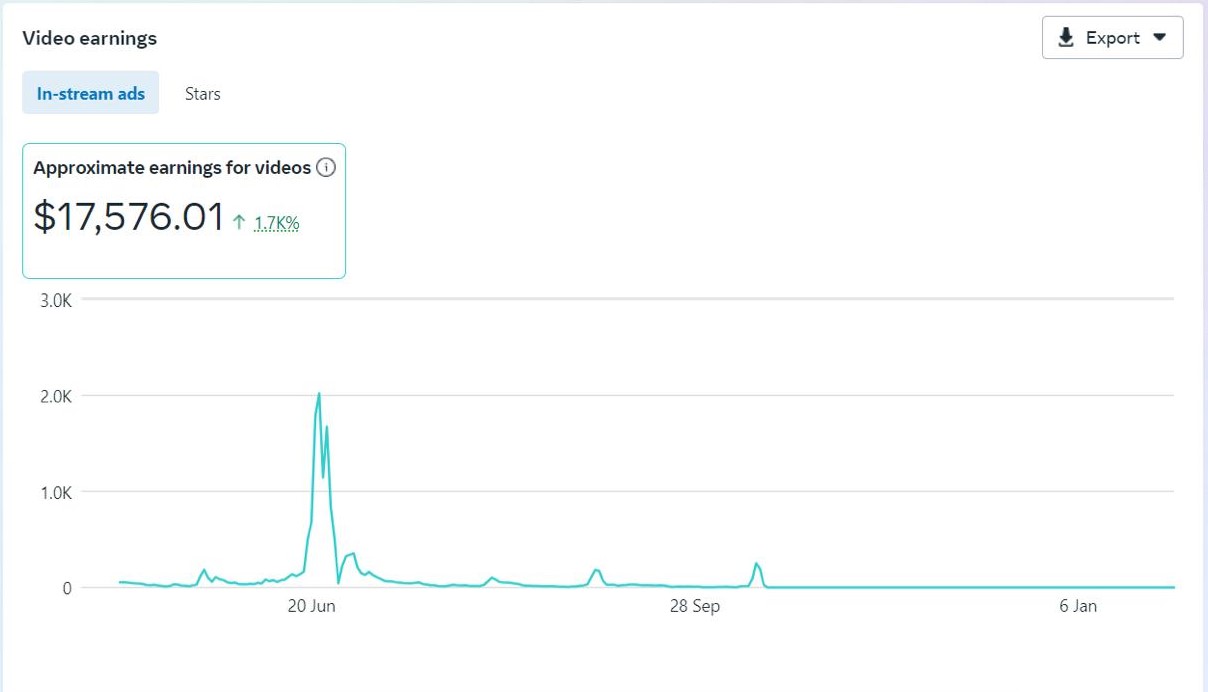Click the 0 y-axis baseline label
This screenshot has height=692, width=1208.
[67, 588]
